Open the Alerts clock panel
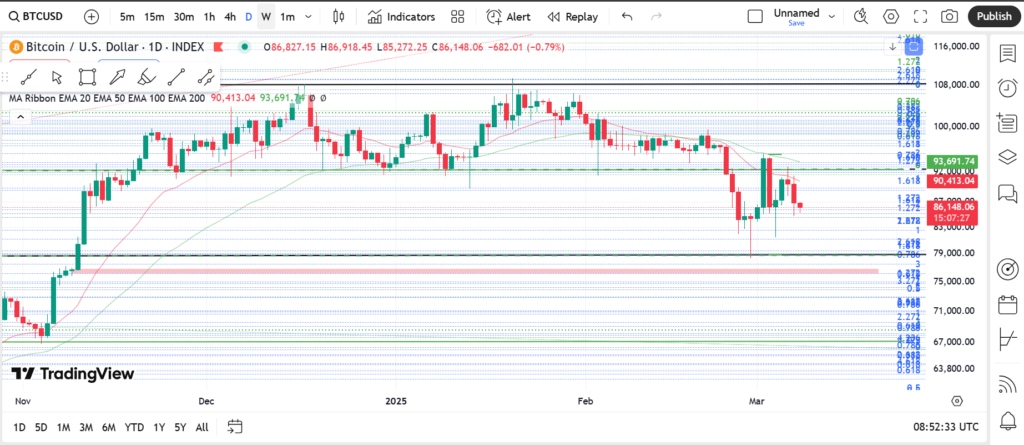This screenshot has width=1024, height=445. 1007,88
